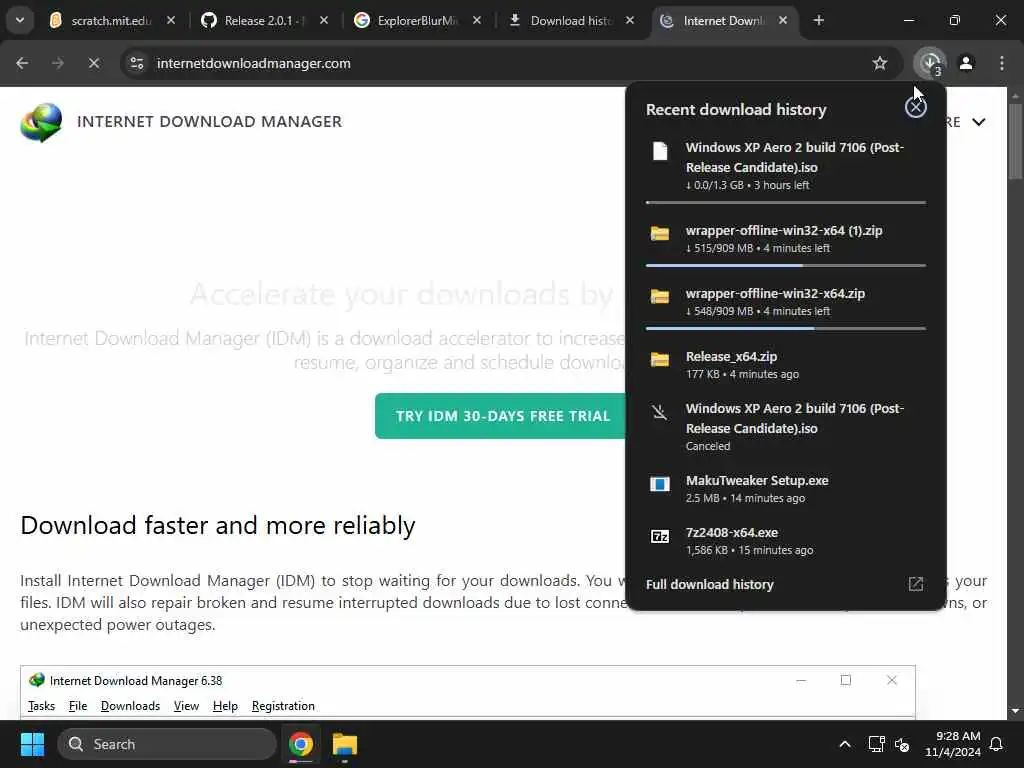The height and width of the screenshot is (768, 1024).
Task: Bookmark this page with the star icon
Action: point(880,63)
